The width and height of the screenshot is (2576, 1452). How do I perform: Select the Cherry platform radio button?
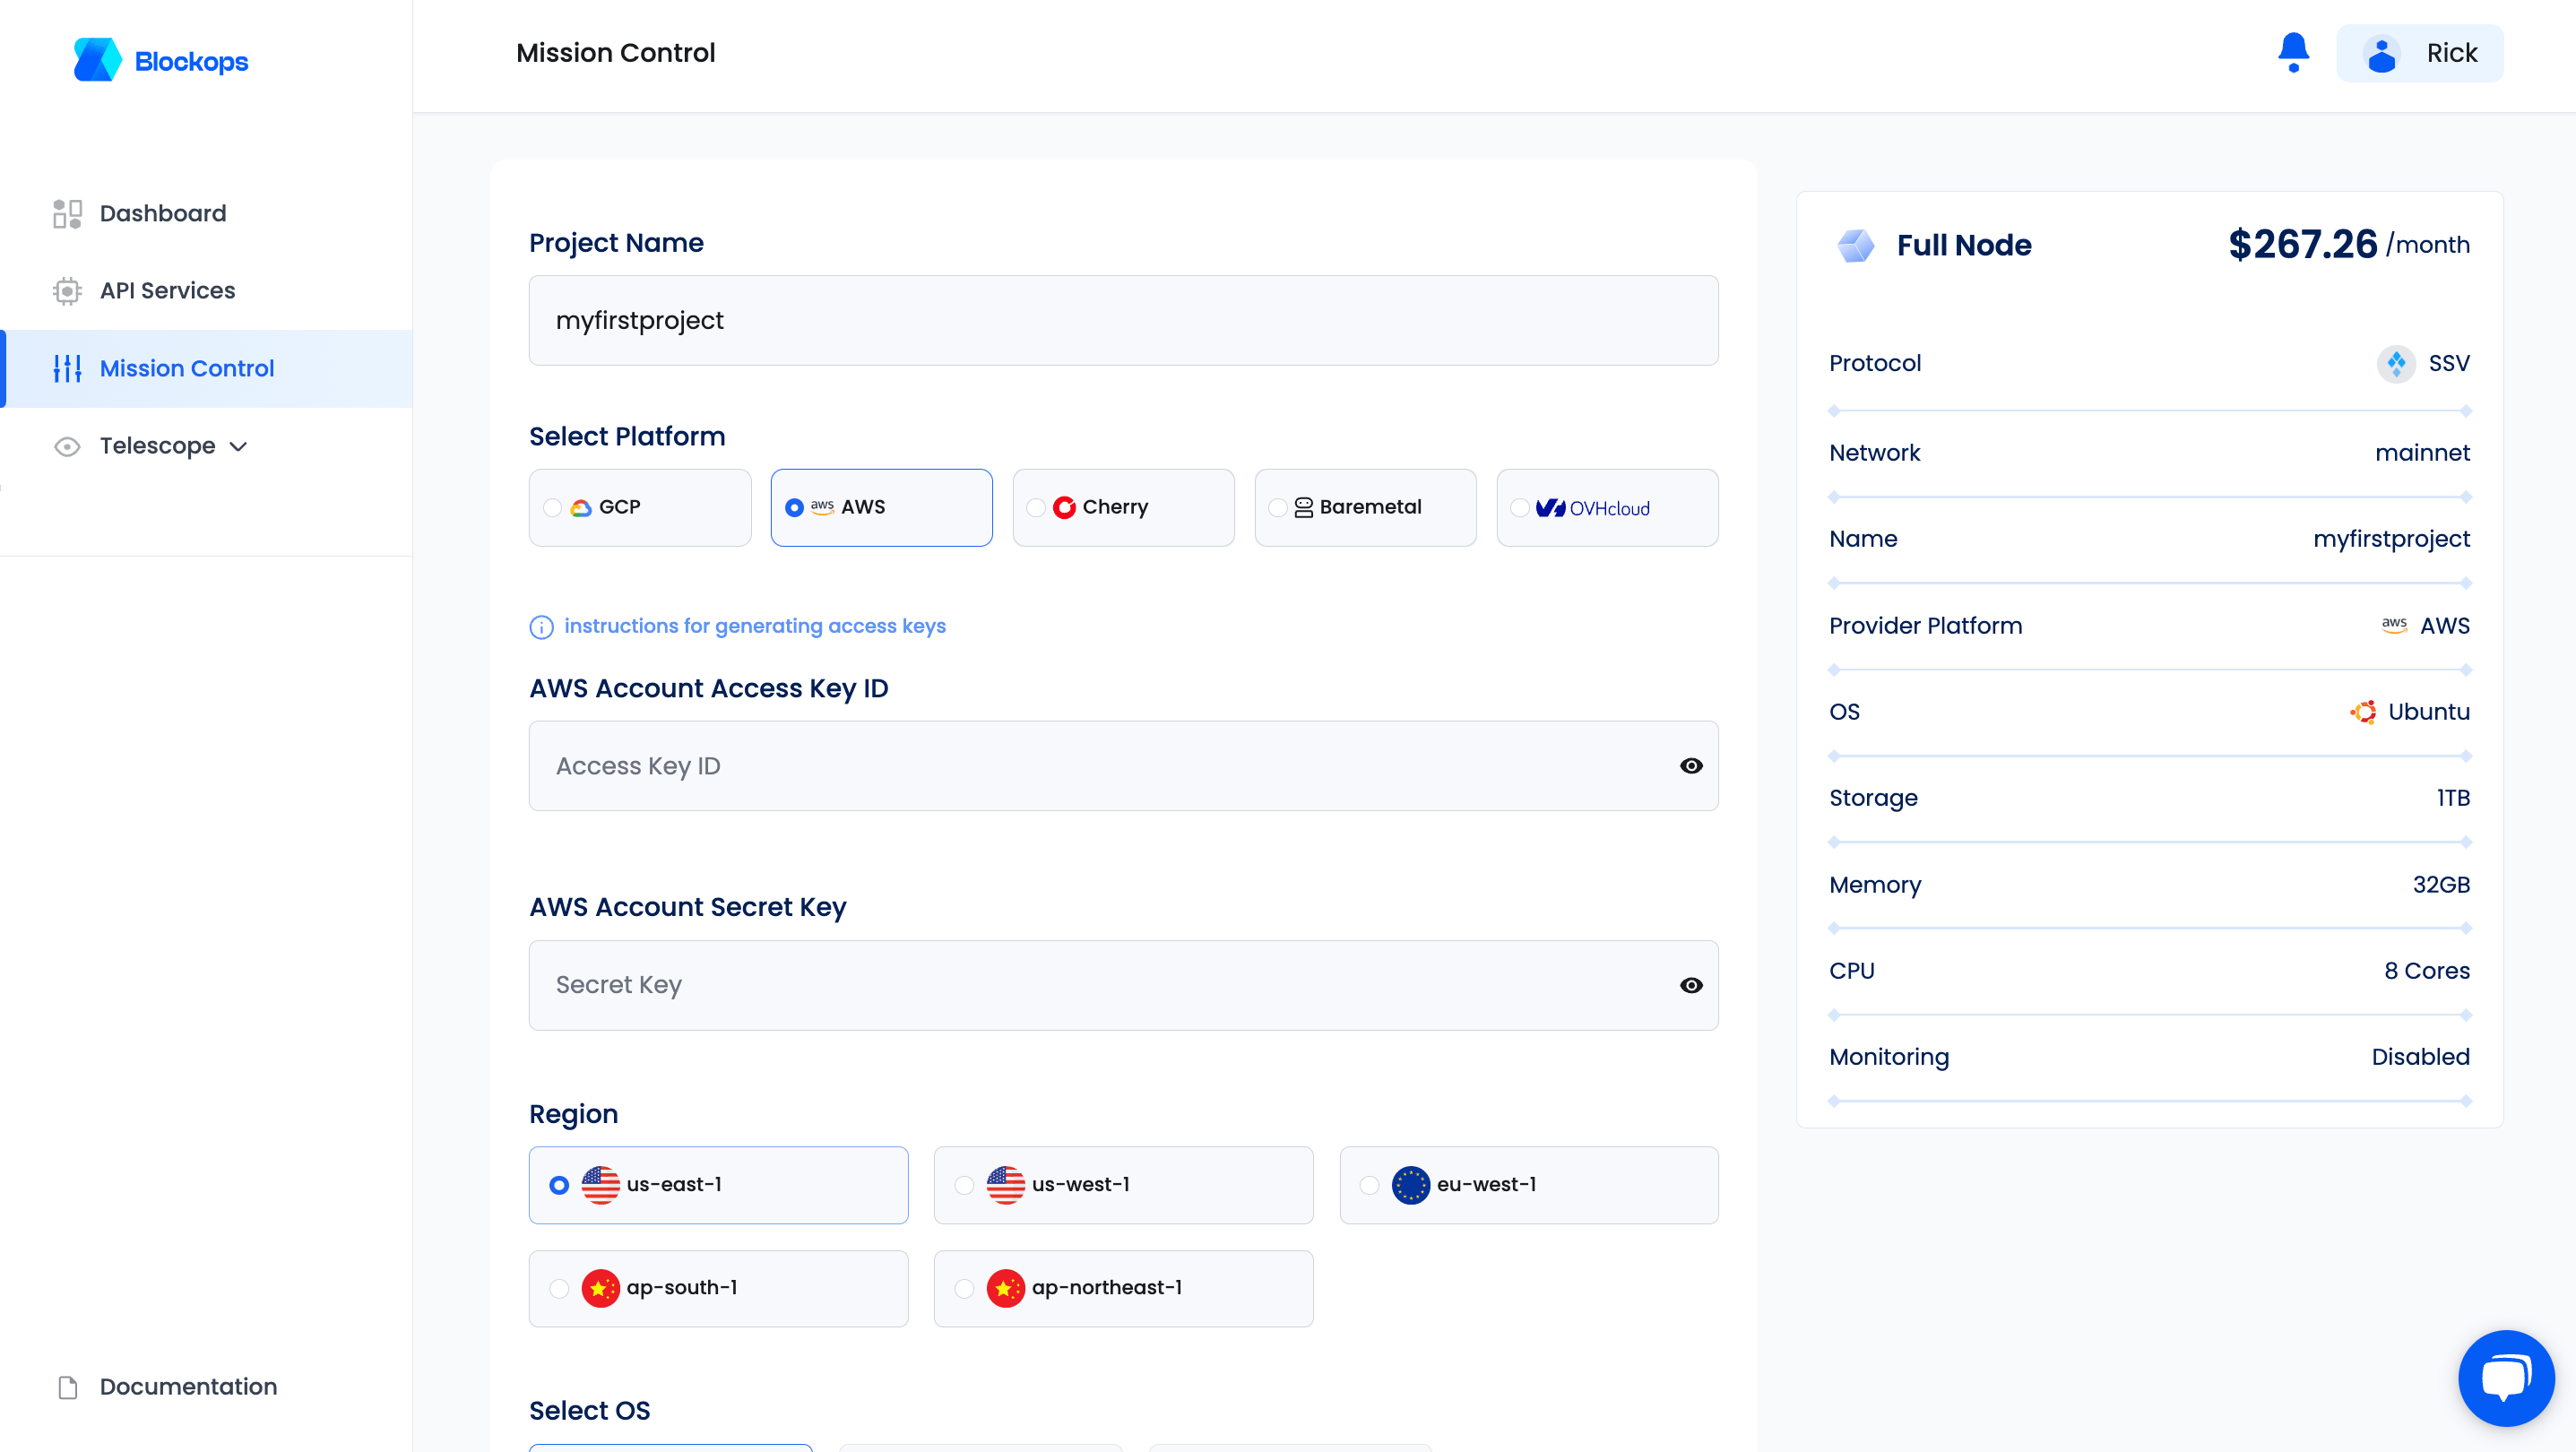(1036, 508)
